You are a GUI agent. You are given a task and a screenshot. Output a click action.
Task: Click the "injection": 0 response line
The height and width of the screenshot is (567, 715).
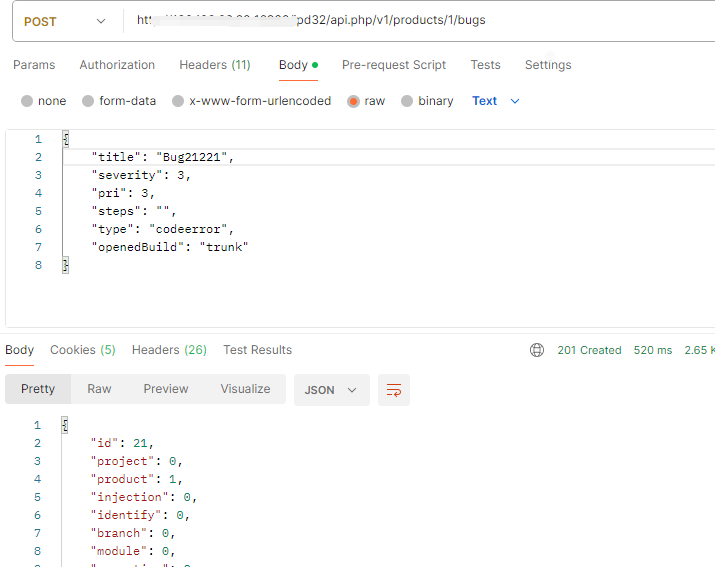(144, 498)
